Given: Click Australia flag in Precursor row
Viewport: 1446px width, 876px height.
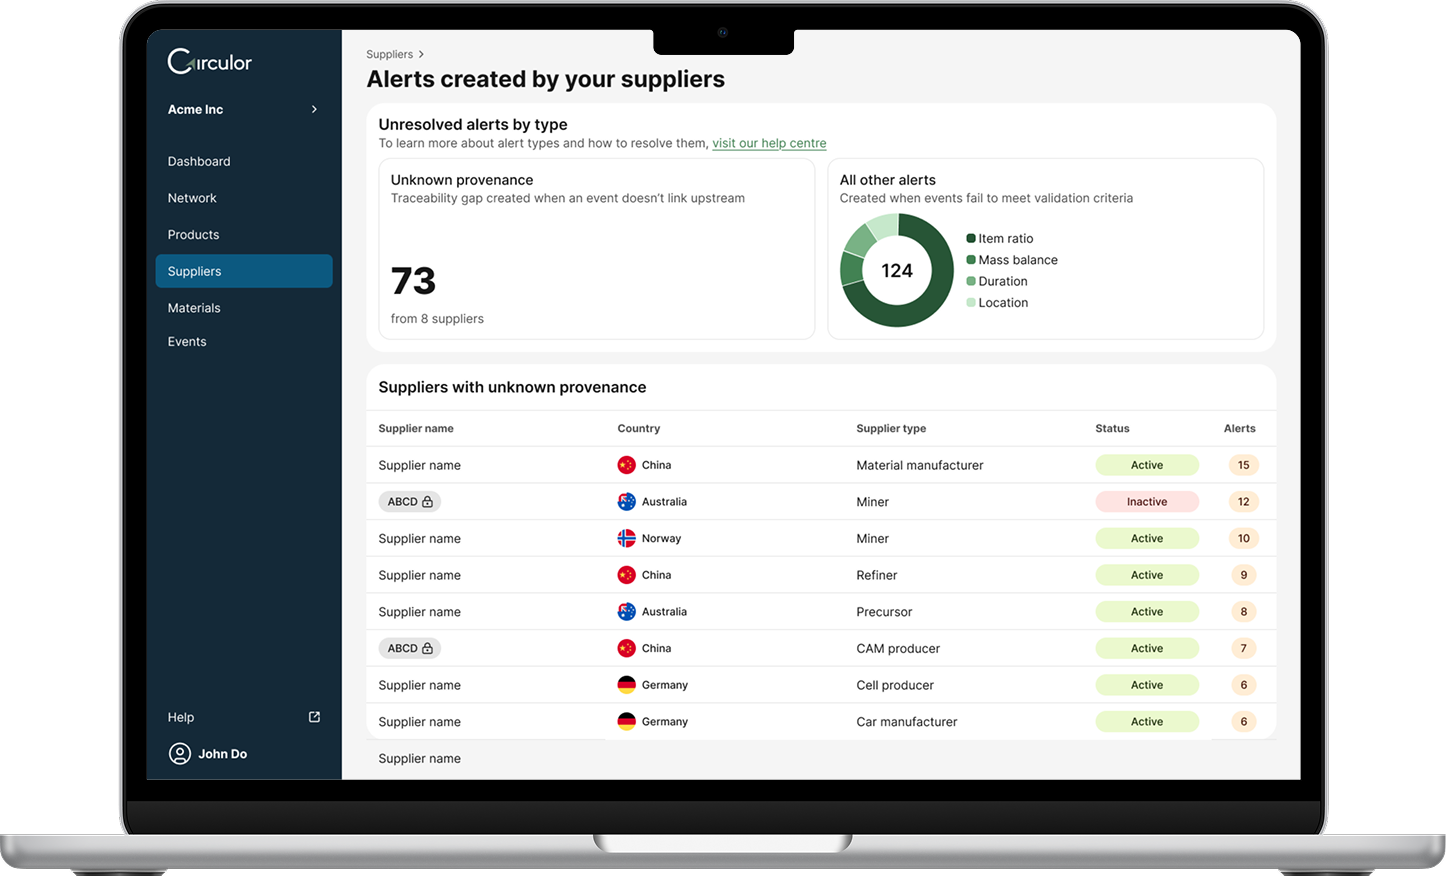Looking at the screenshot, I should coord(627,612).
